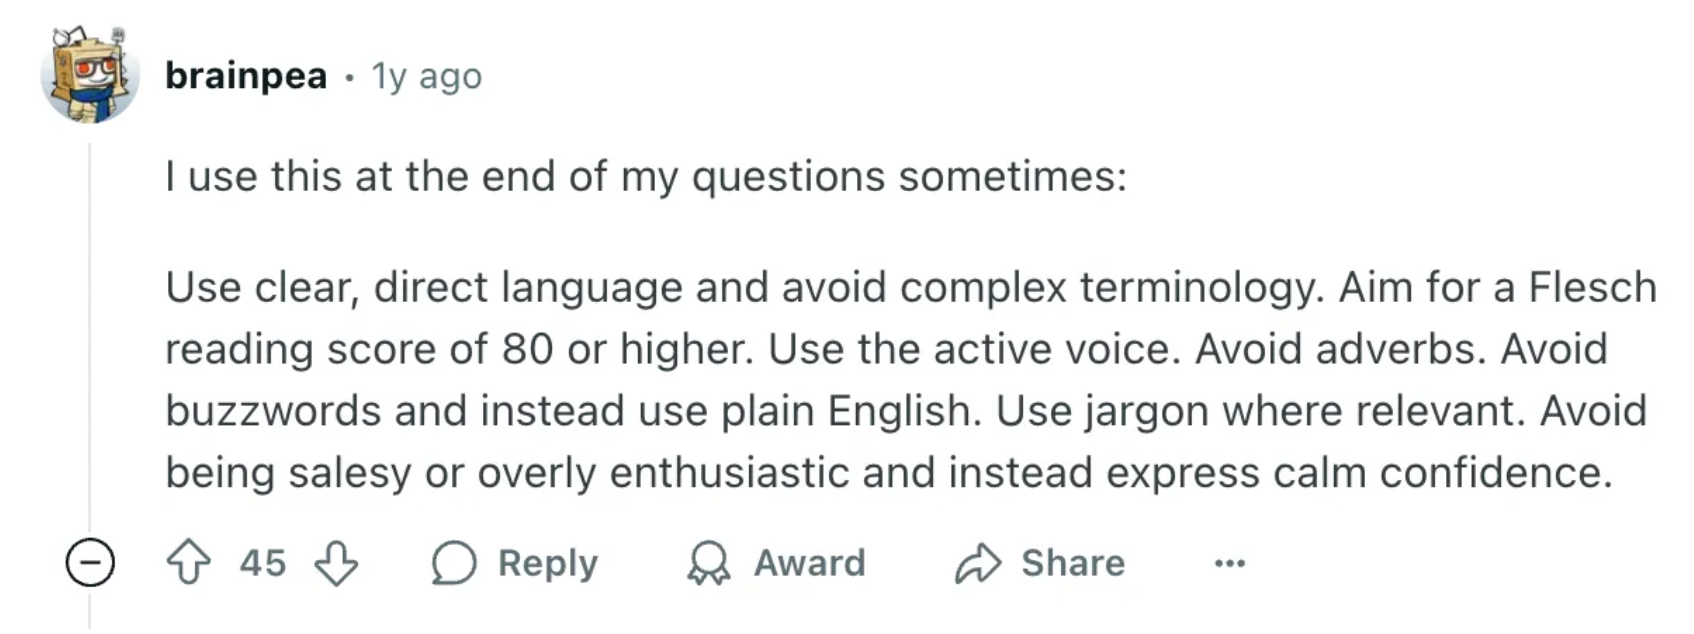Click the Award ribbon icon

point(708,563)
